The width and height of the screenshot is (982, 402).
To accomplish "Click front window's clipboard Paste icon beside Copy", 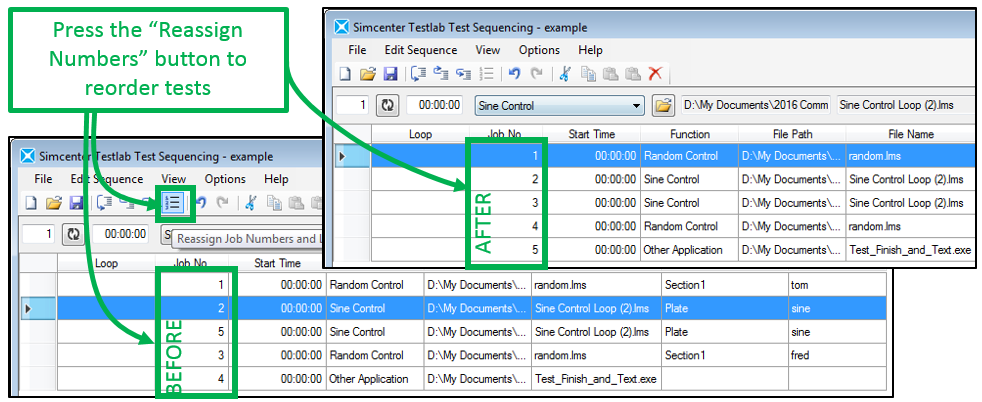I will coord(611,75).
